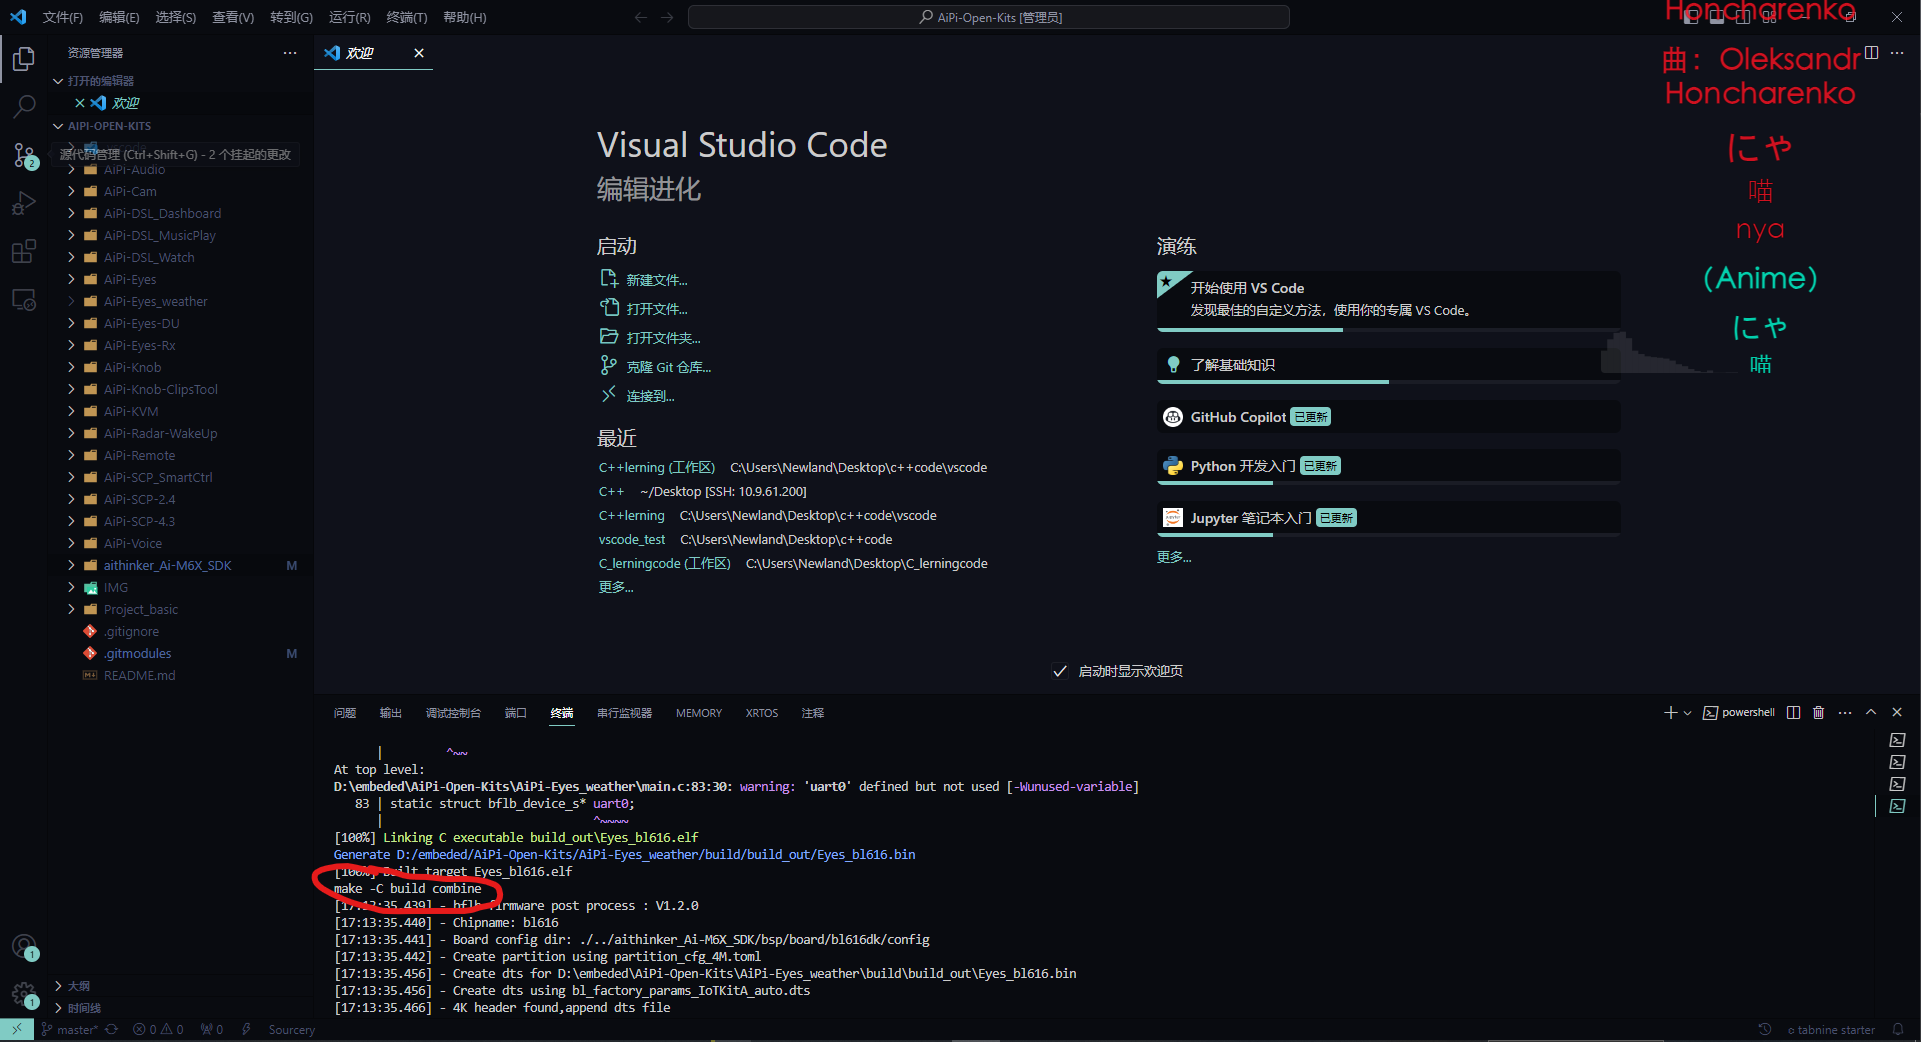Open the .gitignore file
Screen dimensions: 1921x1042
coord(132,631)
